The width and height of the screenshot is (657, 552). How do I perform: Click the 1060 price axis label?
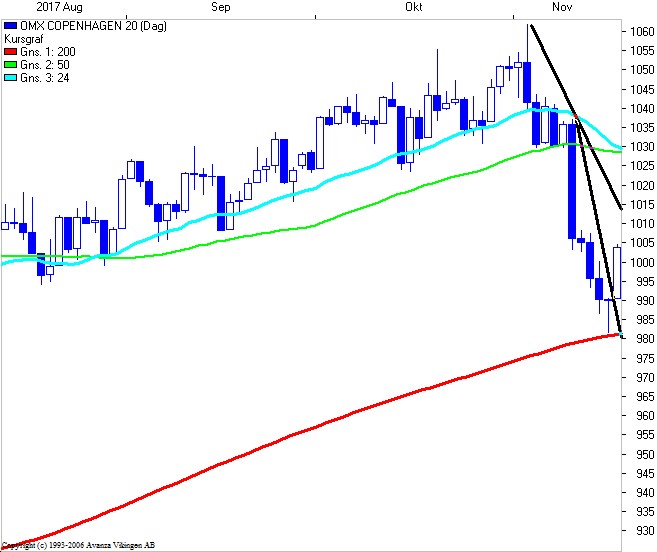click(x=641, y=31)
